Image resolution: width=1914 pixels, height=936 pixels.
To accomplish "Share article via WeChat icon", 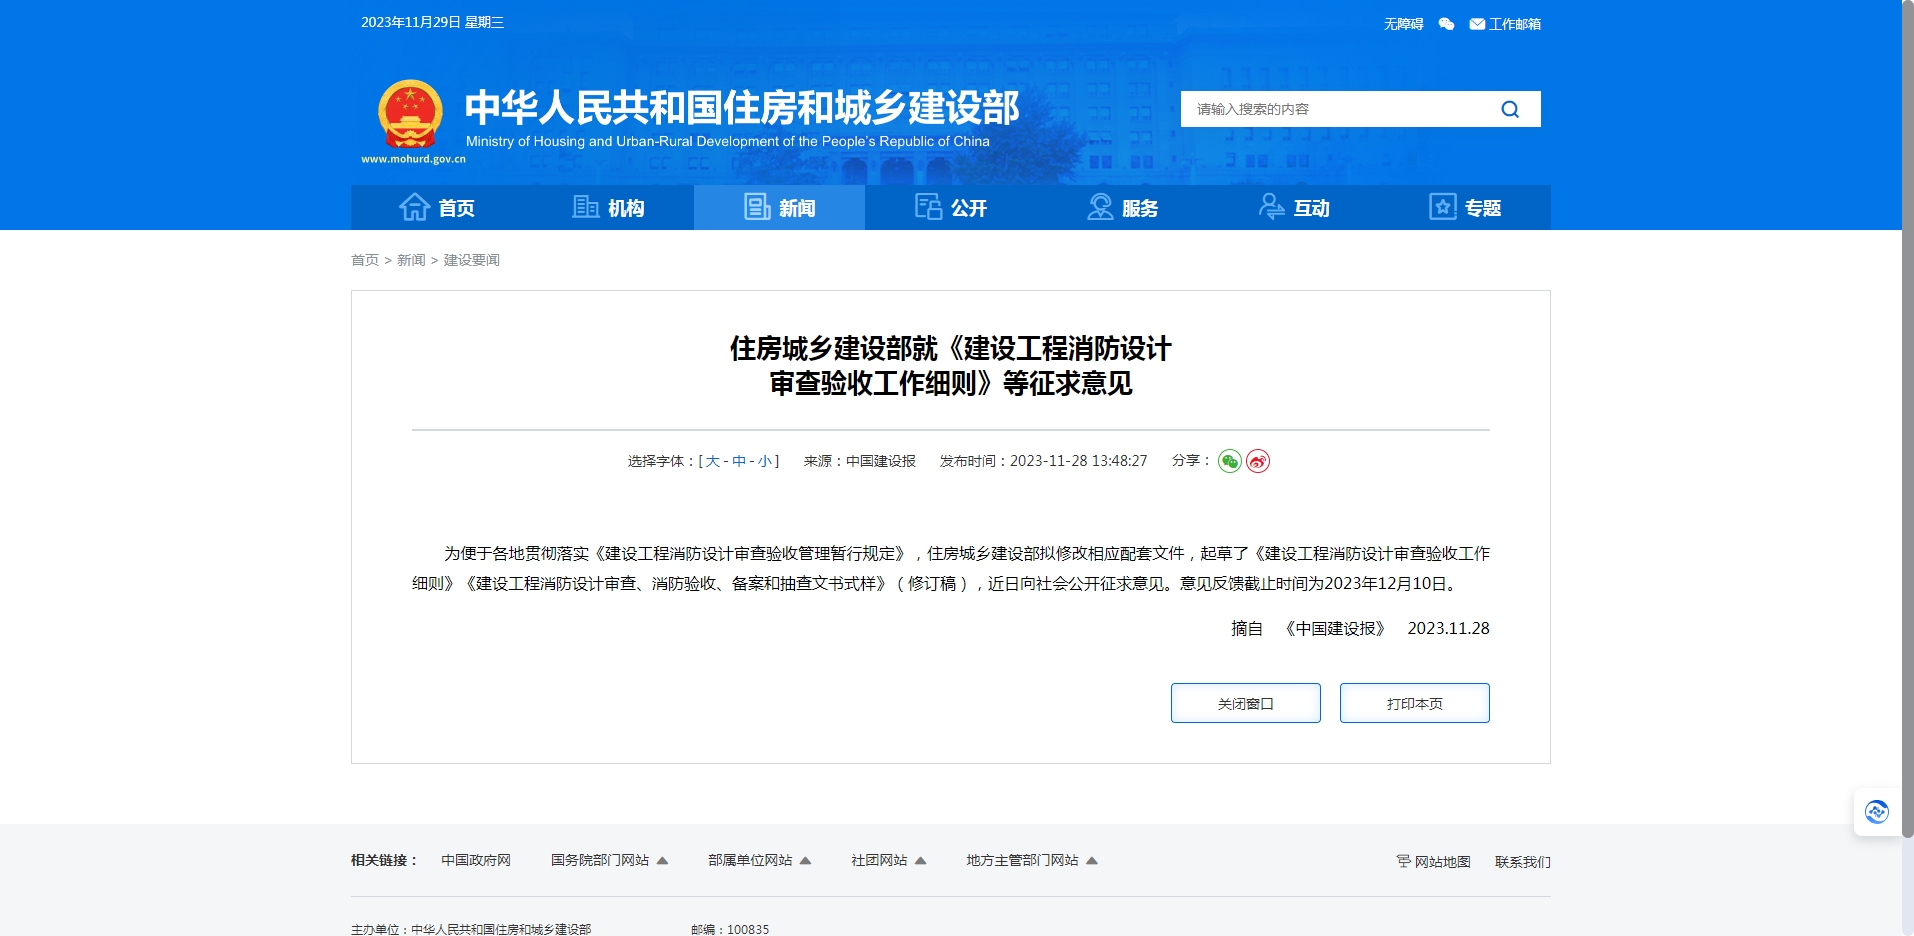I will coord(1230,461).
